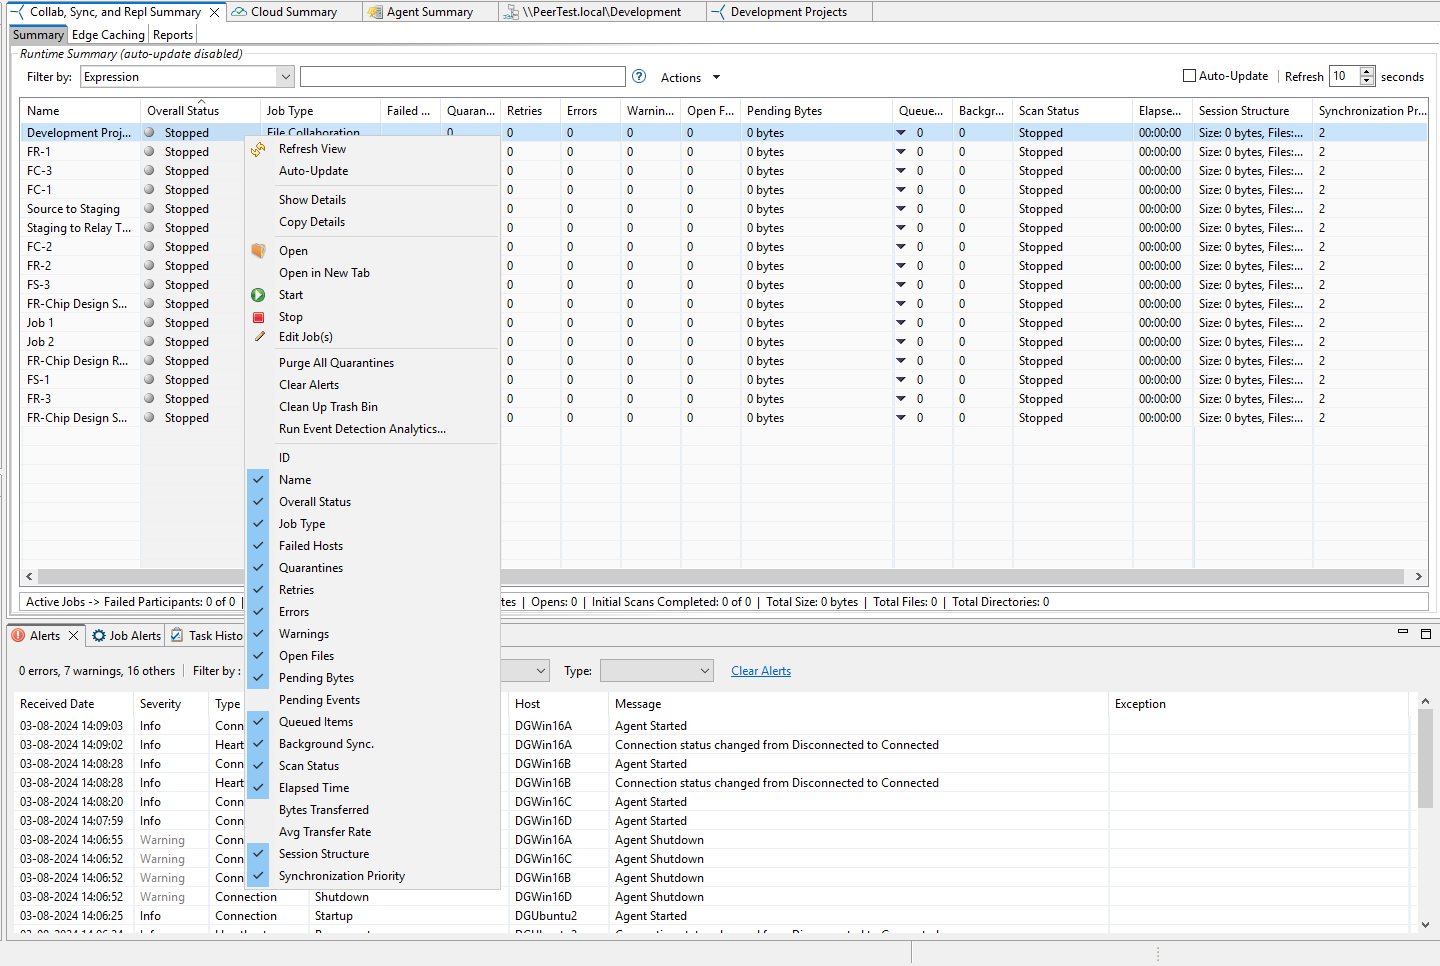Viewport: 1440px width, 966px height.
Task: Close the Collab, Sync, and Repl Summary tab
Action: (x=214, y=12)
